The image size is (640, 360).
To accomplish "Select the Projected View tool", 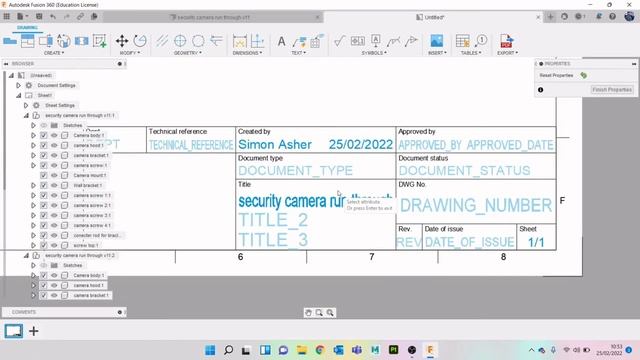I will coord(28,41).
